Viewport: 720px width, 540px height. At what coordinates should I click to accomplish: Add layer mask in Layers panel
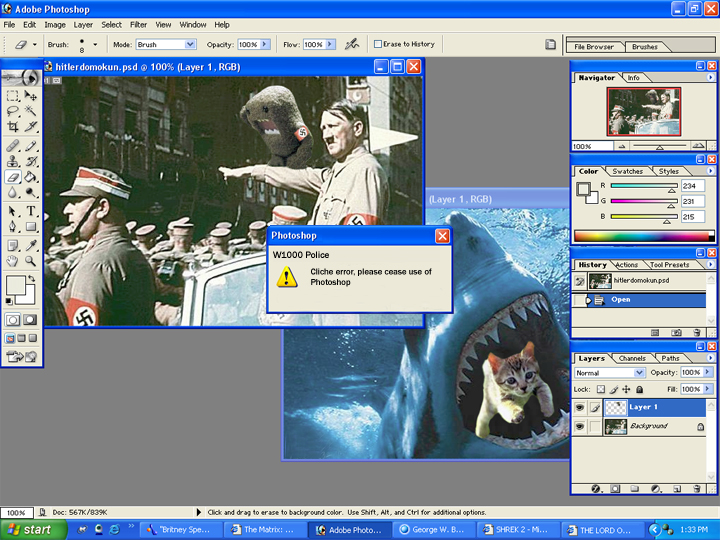pos(615,489)
